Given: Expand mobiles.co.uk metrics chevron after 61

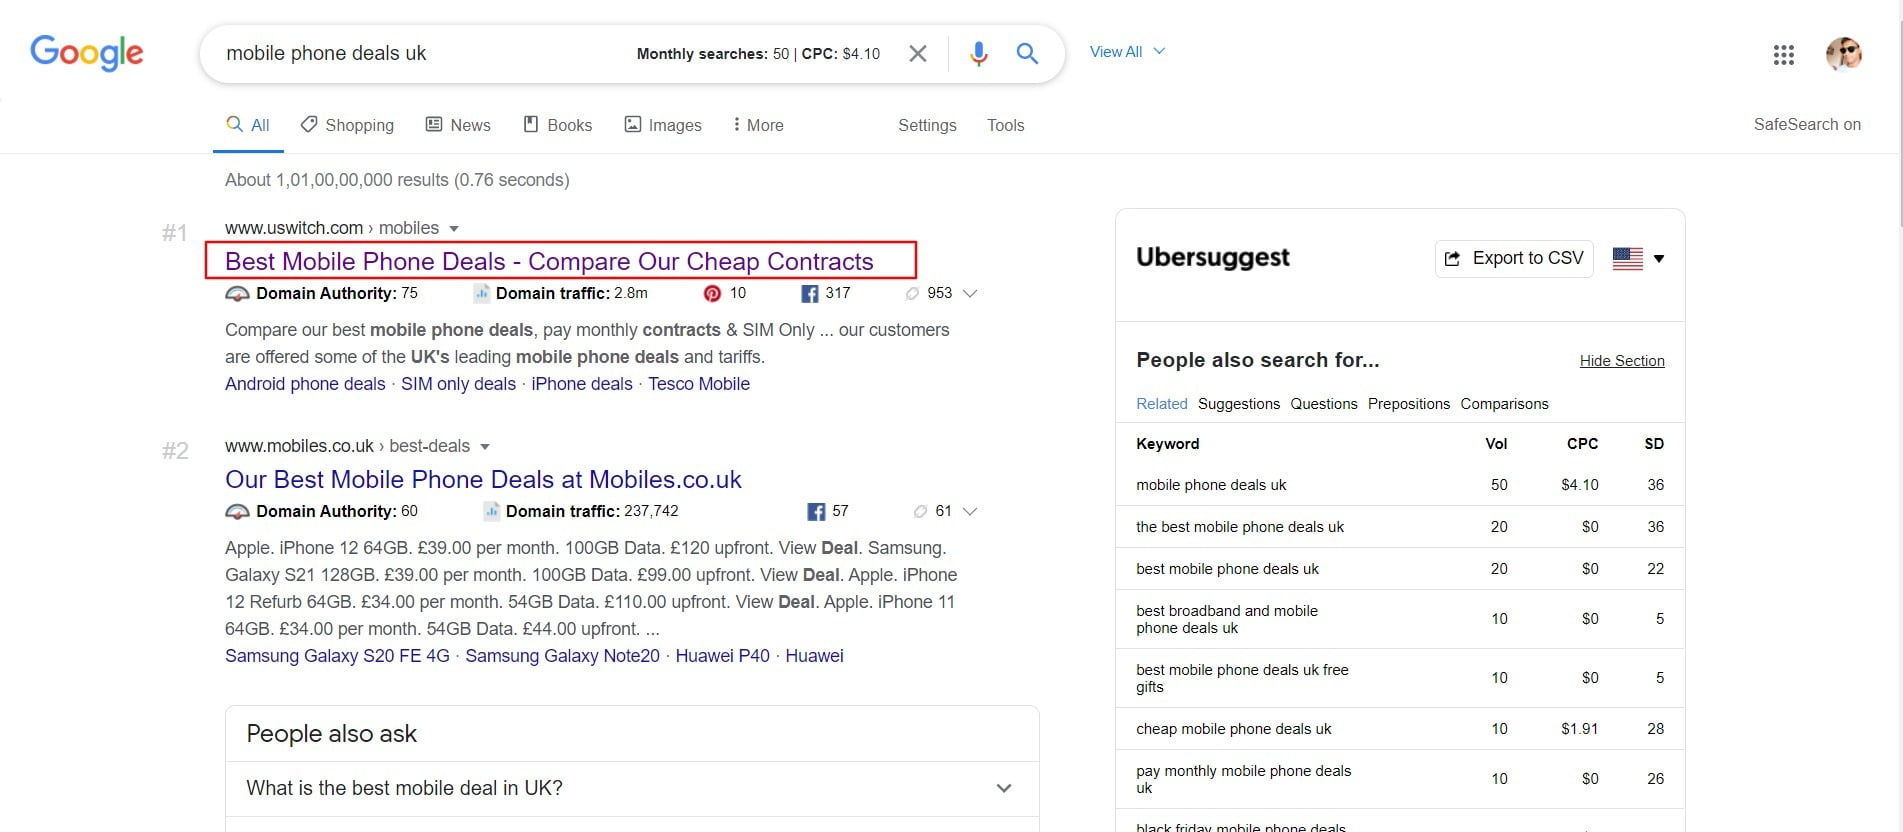Looking at the screenshot, I should click(x=969, y=511).
